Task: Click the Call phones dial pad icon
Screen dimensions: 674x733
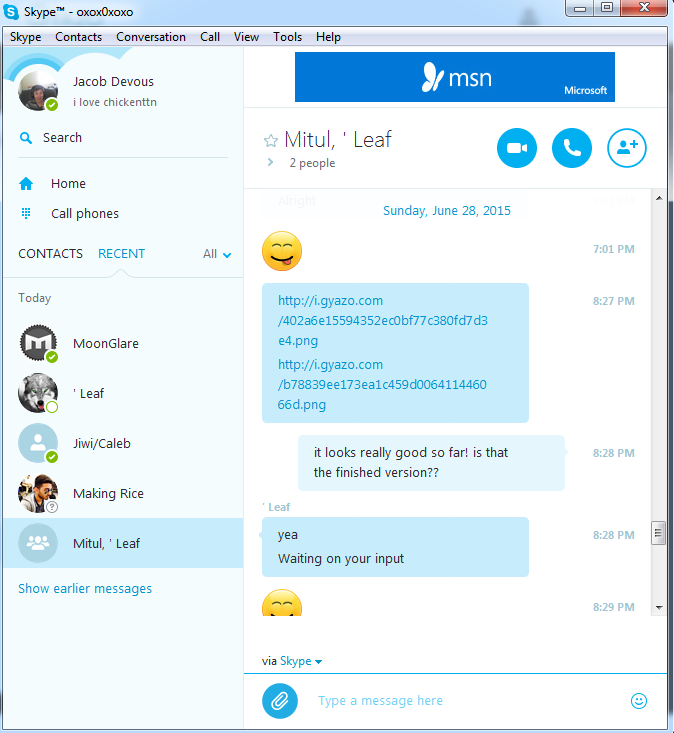Action: pos(26,214)
